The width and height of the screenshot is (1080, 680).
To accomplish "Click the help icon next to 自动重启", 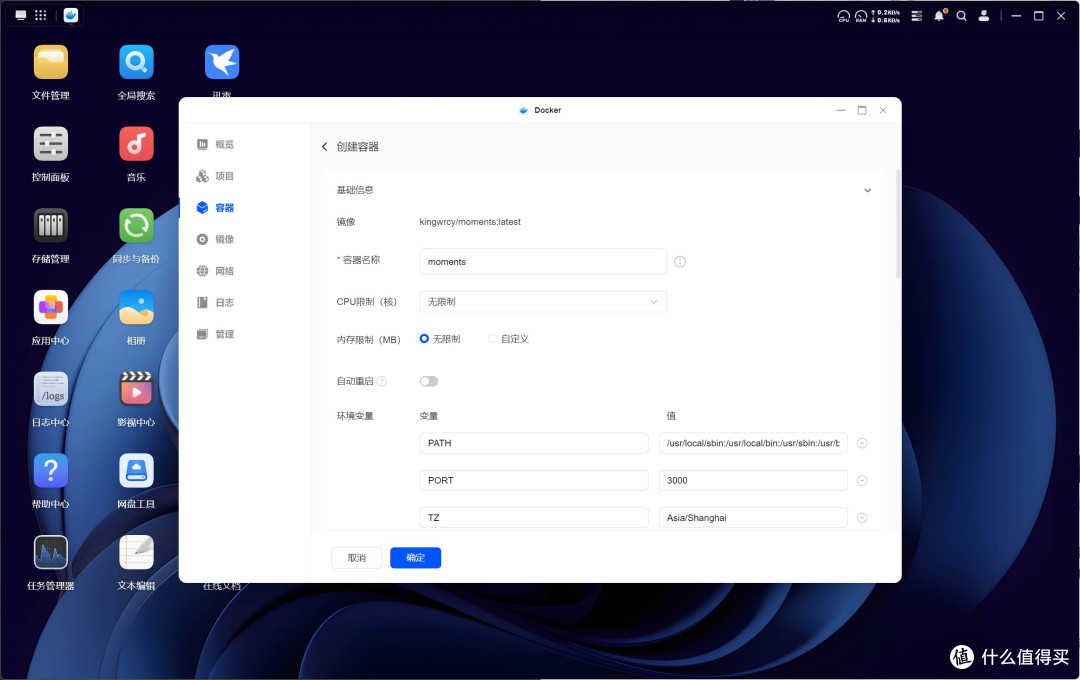I will 382,381.
